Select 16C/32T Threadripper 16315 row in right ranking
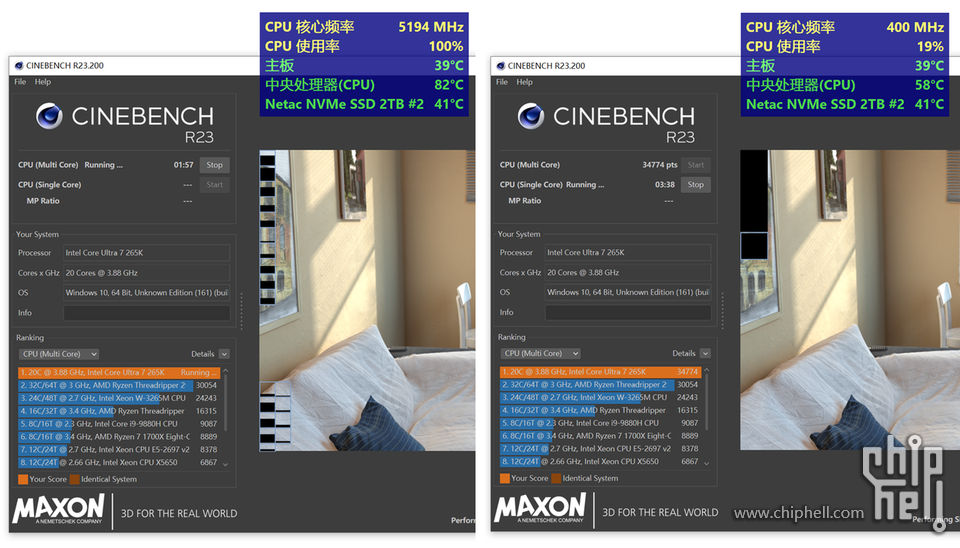This screenshot has height=548, width=960. pos(600,410)
